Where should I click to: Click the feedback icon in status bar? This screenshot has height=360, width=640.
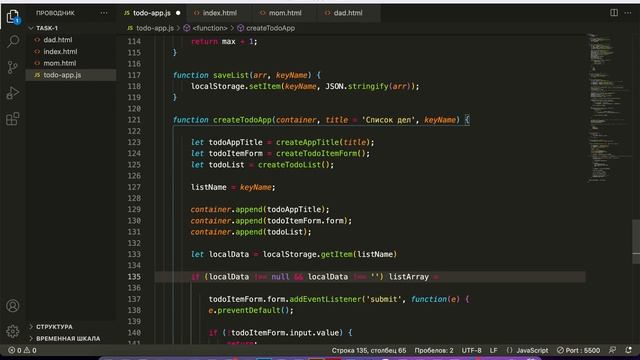pos(613,350)
